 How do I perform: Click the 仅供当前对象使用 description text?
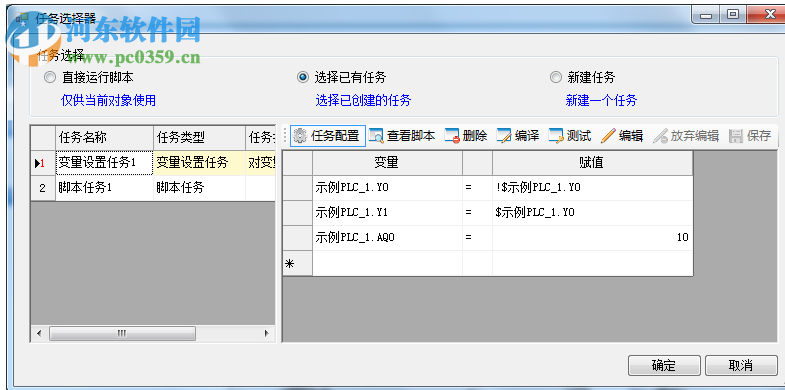coord(108,100)
